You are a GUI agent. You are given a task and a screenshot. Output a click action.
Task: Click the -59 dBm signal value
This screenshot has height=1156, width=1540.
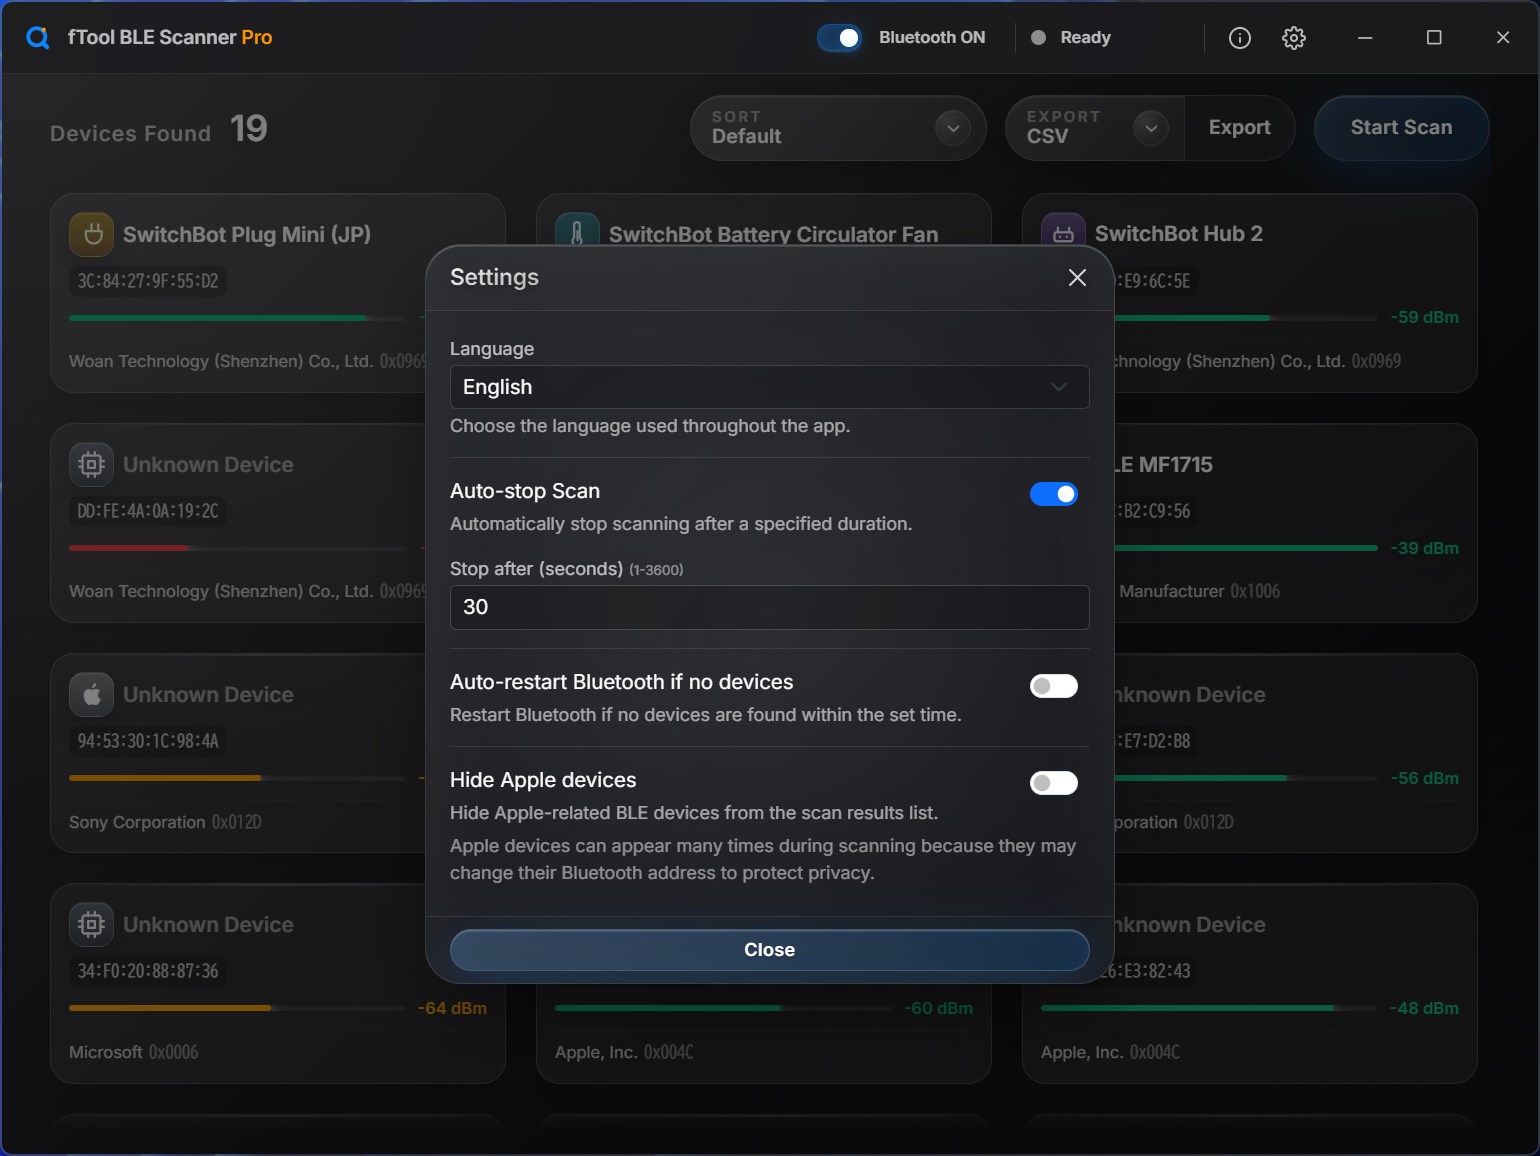pyautogui.click(x=1424, y=318)
